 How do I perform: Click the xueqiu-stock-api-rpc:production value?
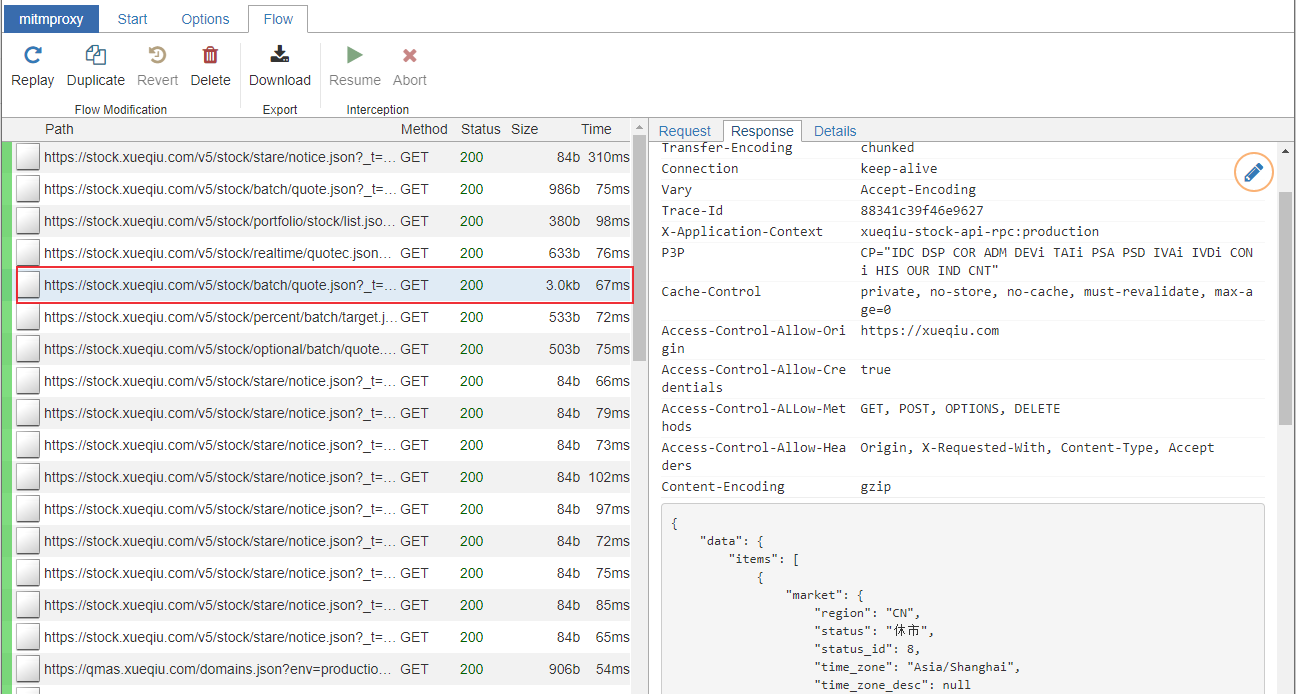click(979, 232)
